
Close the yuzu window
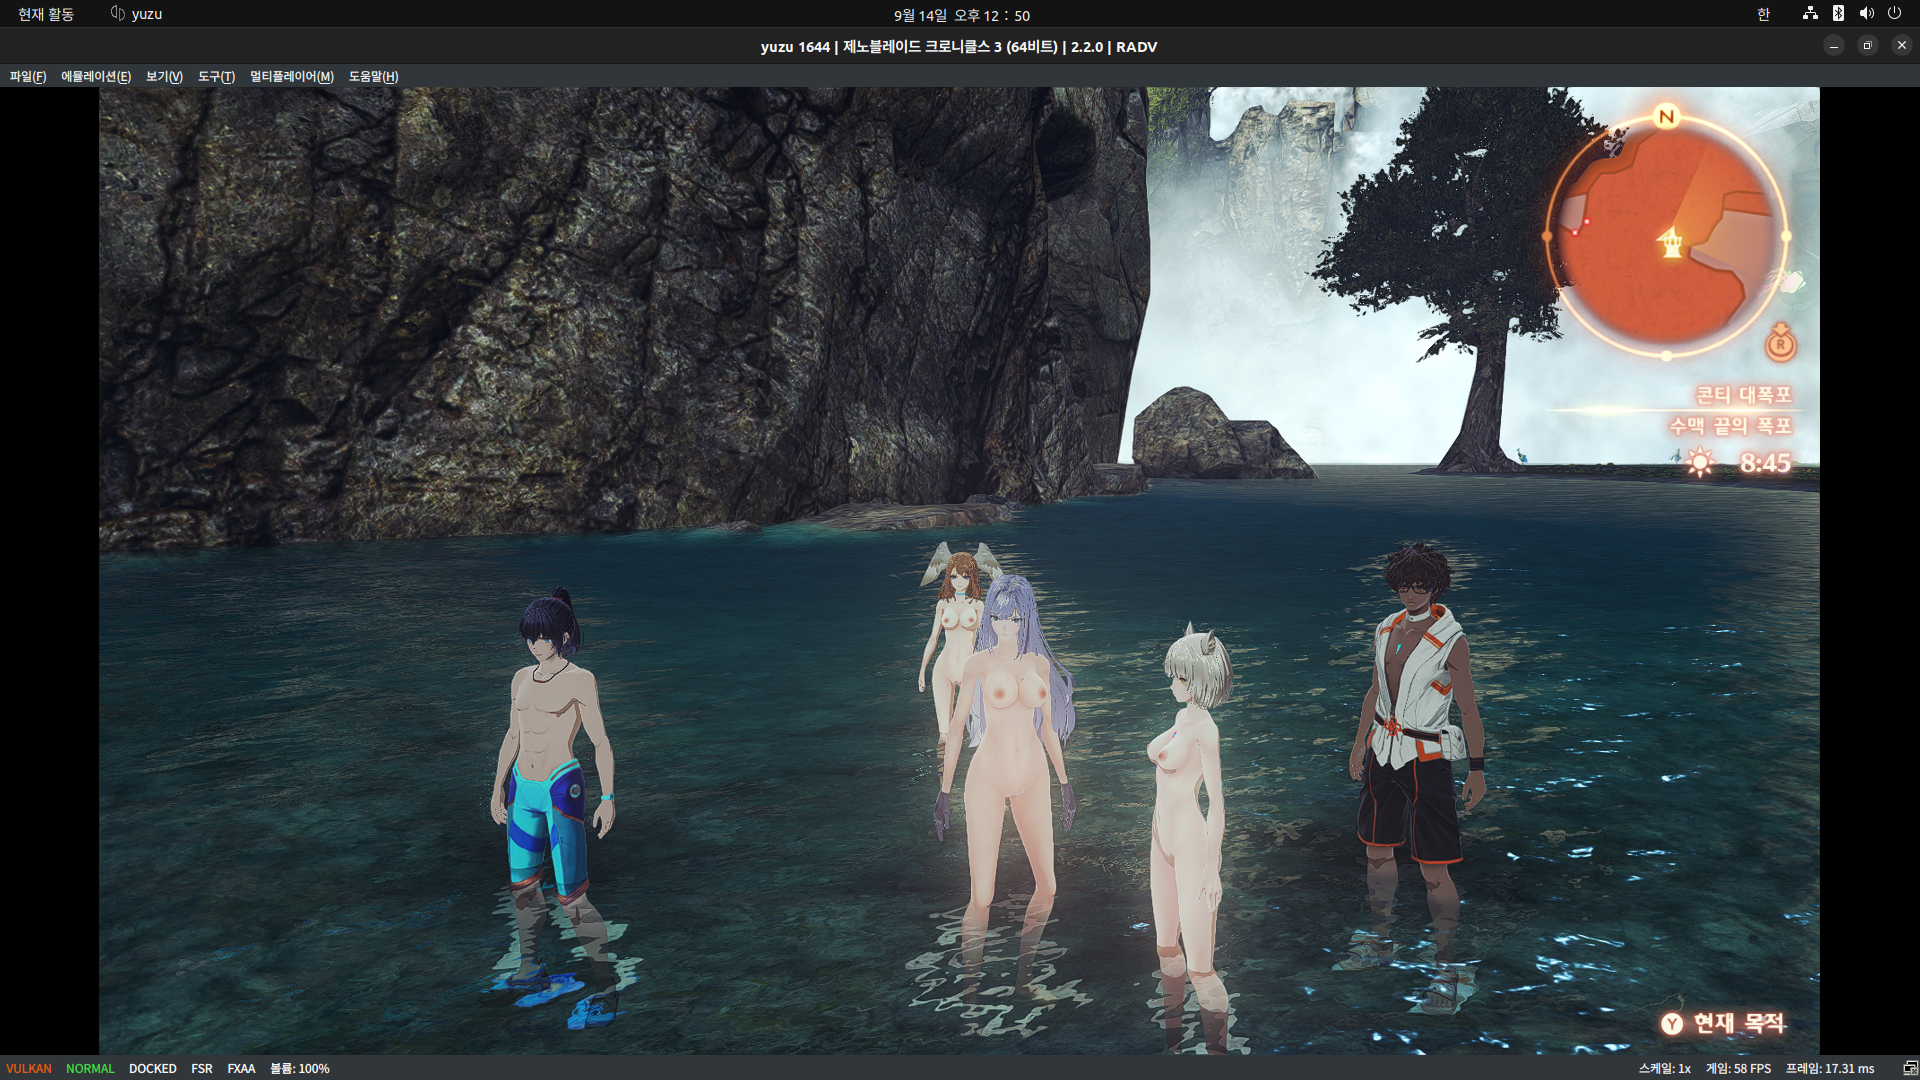1902,46
